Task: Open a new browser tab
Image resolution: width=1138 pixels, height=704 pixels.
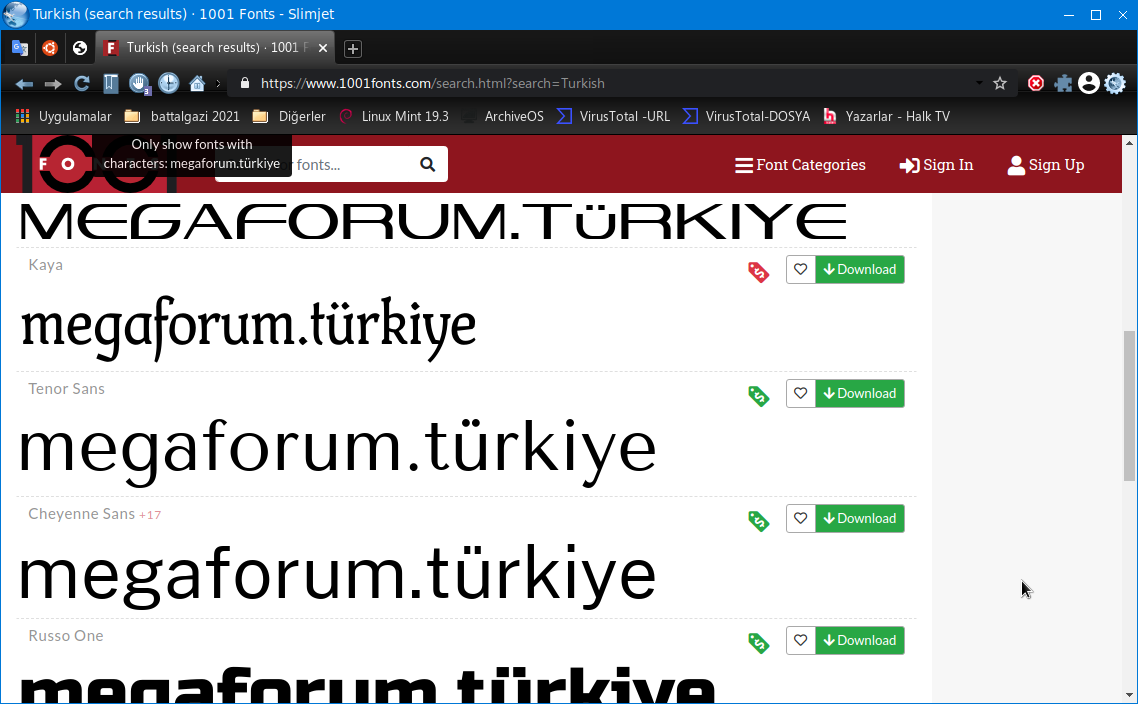Action: pos(353,49)
